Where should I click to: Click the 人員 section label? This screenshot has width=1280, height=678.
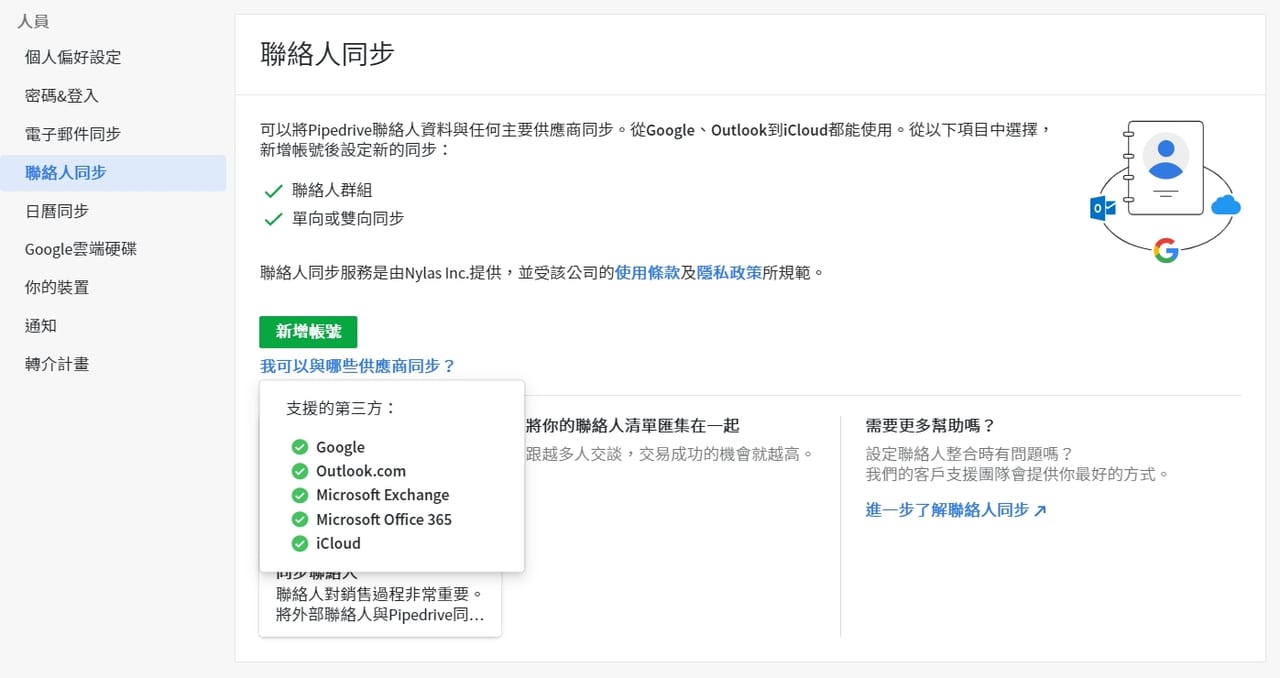pos(33,20)
